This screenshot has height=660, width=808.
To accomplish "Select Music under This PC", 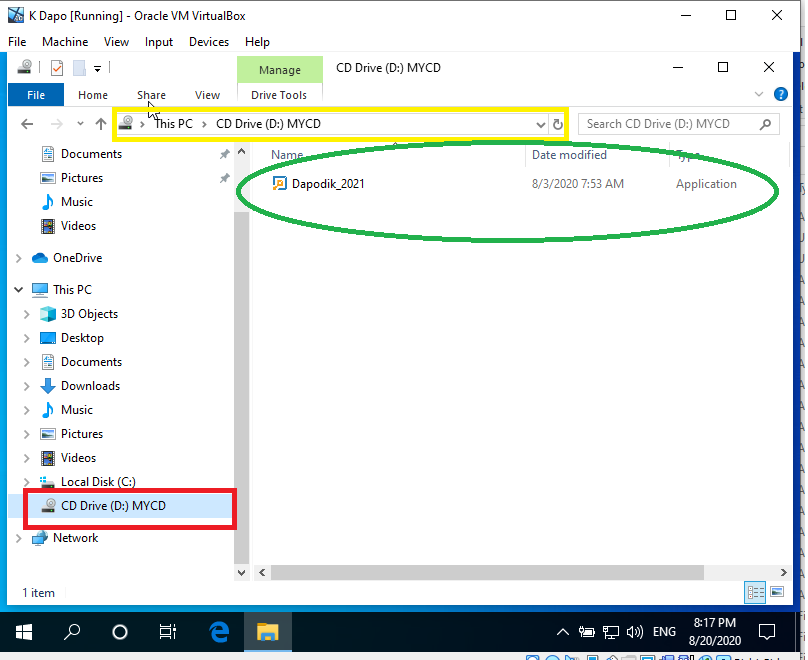I will [77, 410].
